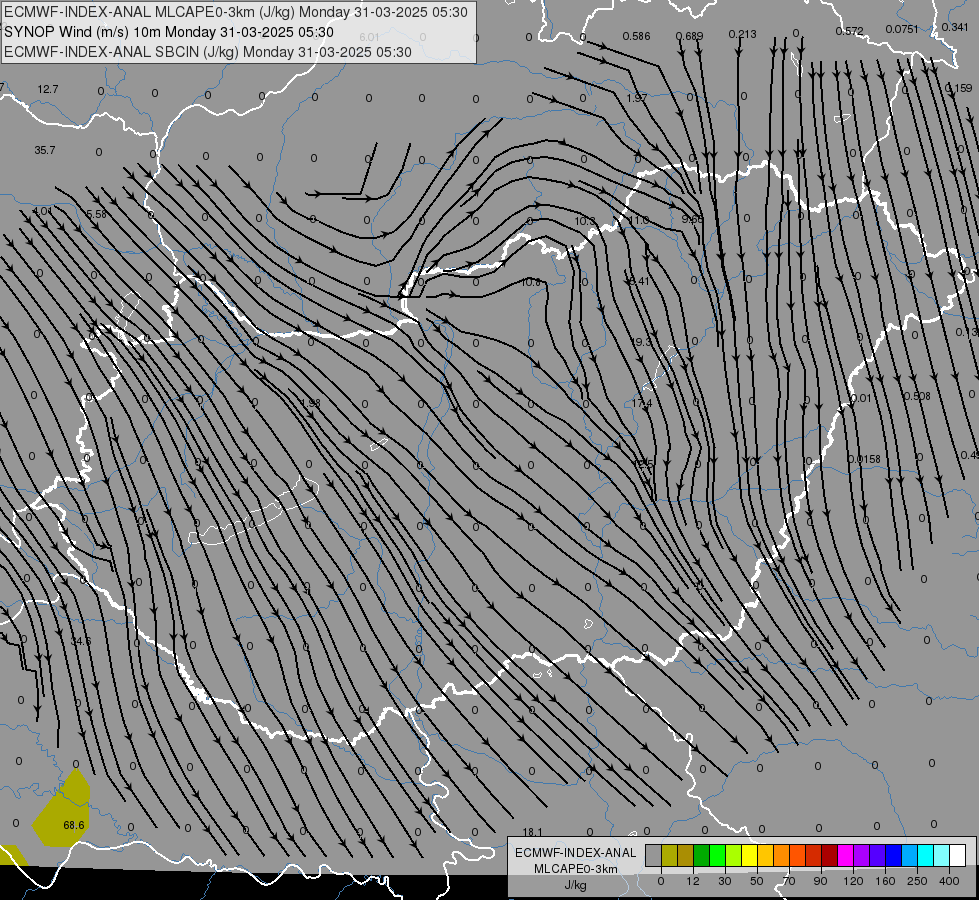Viewport: 979px width, 900px height.
Task: Click the map value '0.341'
Action: click(x=955, y=27)
